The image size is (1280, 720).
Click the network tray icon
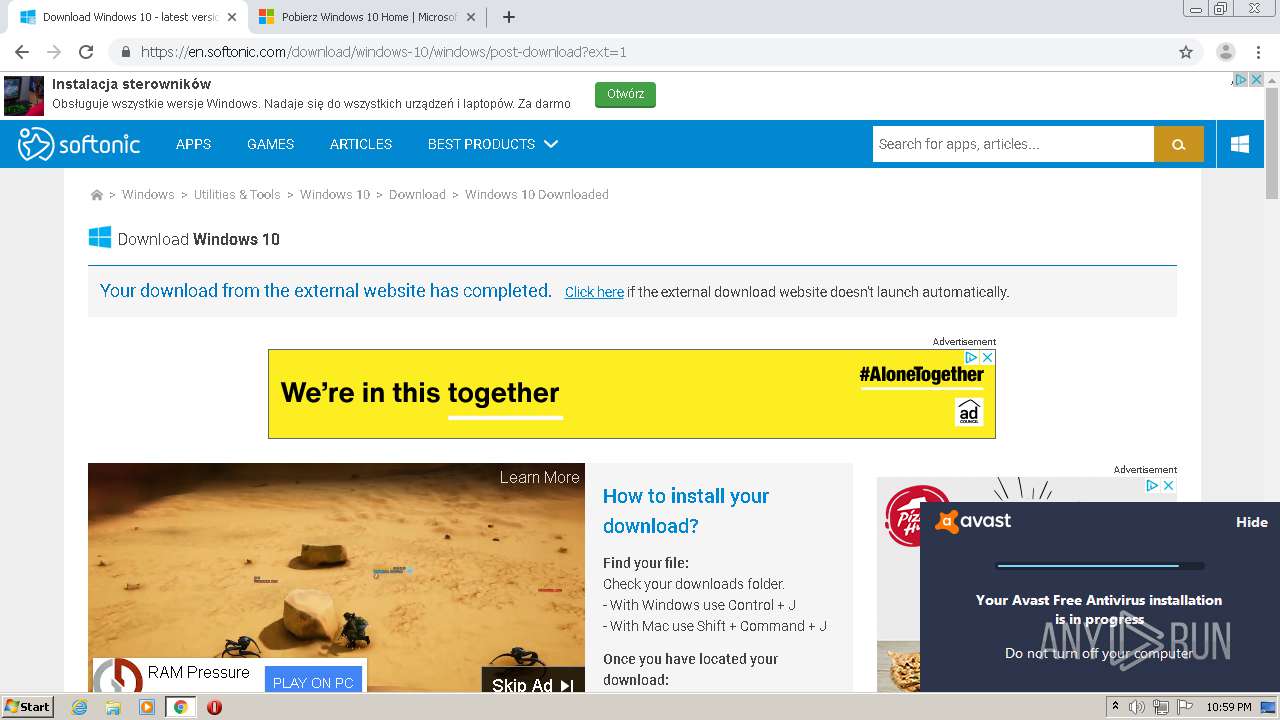point(1161,707)
